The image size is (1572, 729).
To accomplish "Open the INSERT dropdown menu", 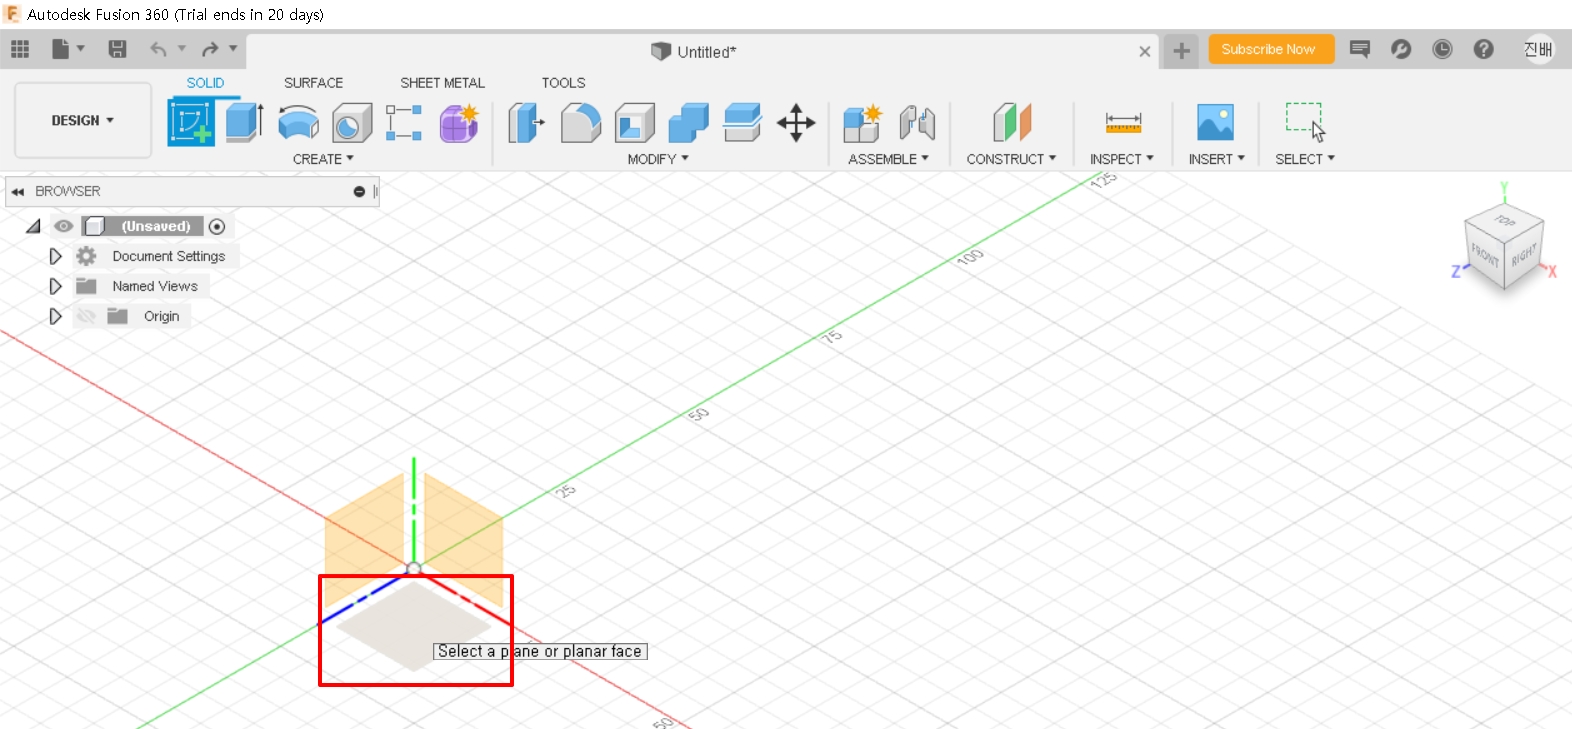I will pyautogui.click(x=1217, y=159).
